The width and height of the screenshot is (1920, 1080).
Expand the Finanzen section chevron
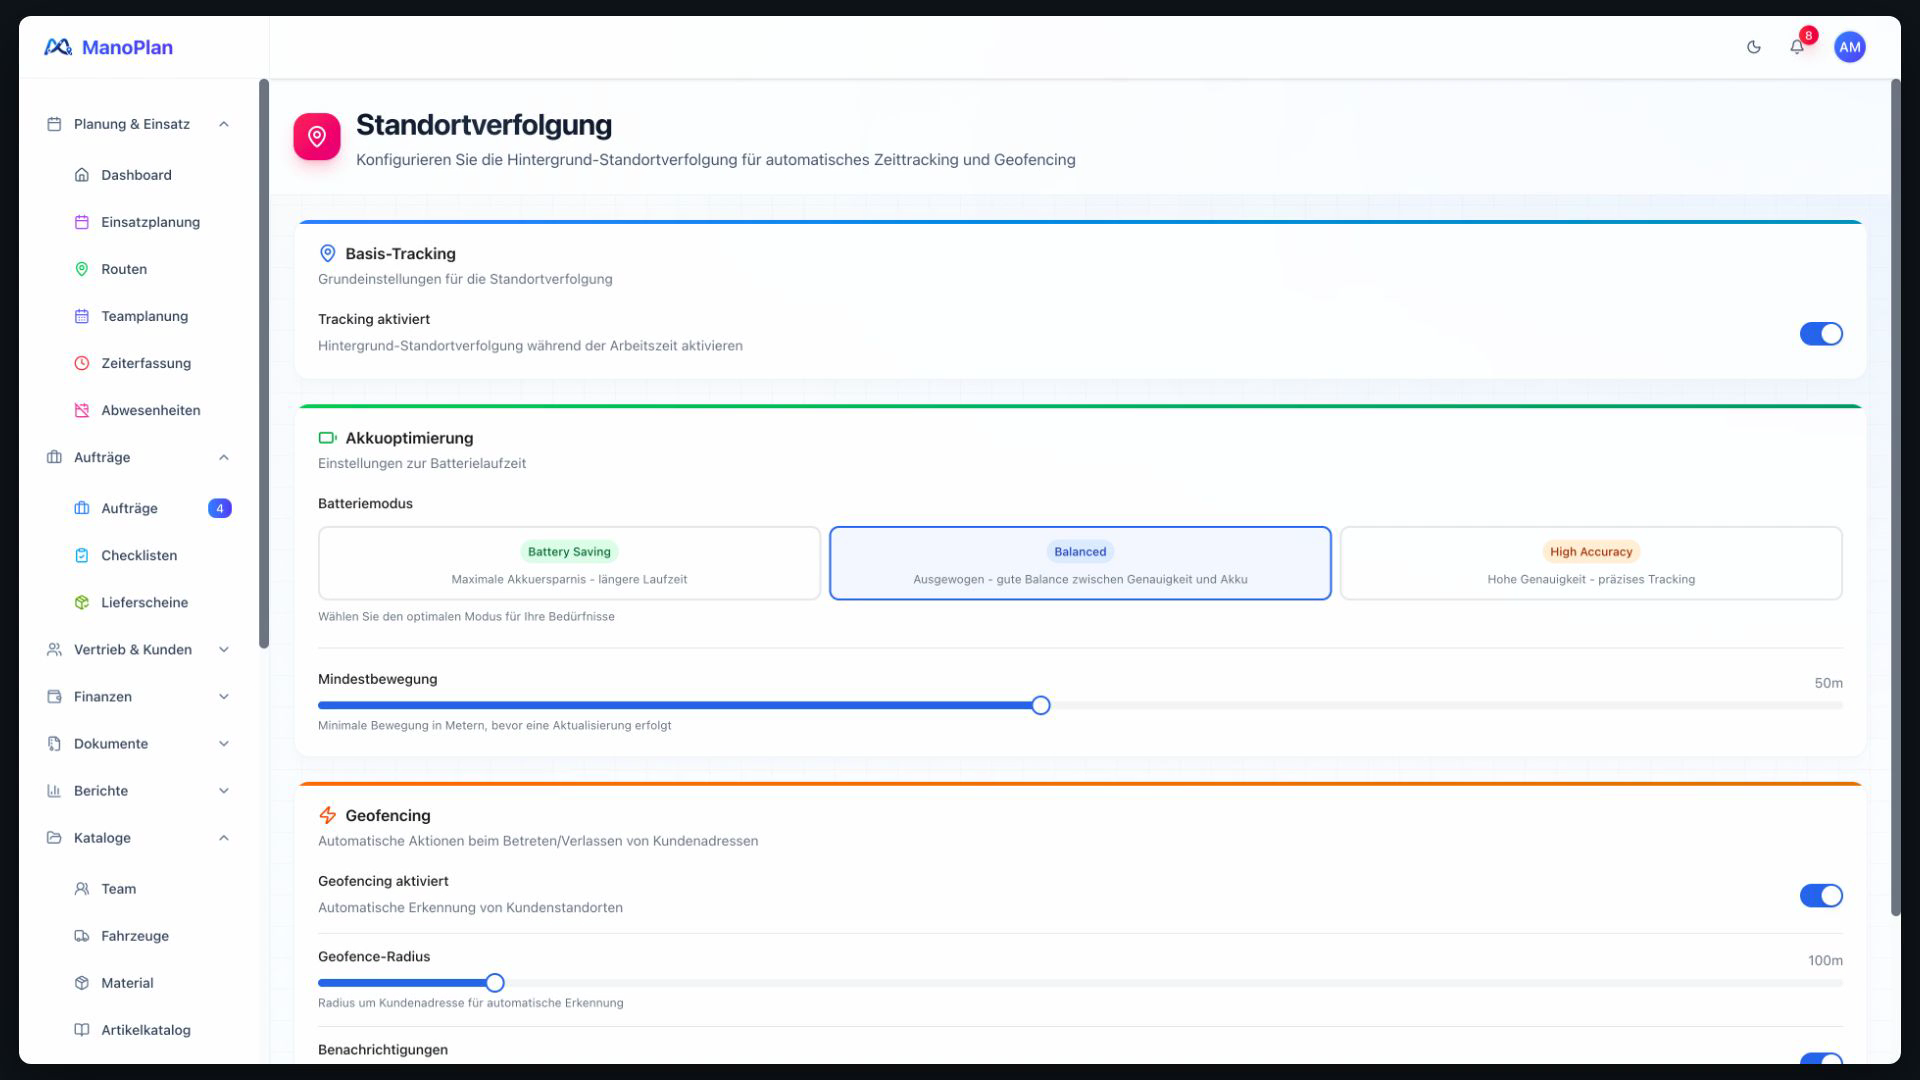click(224, 697)
